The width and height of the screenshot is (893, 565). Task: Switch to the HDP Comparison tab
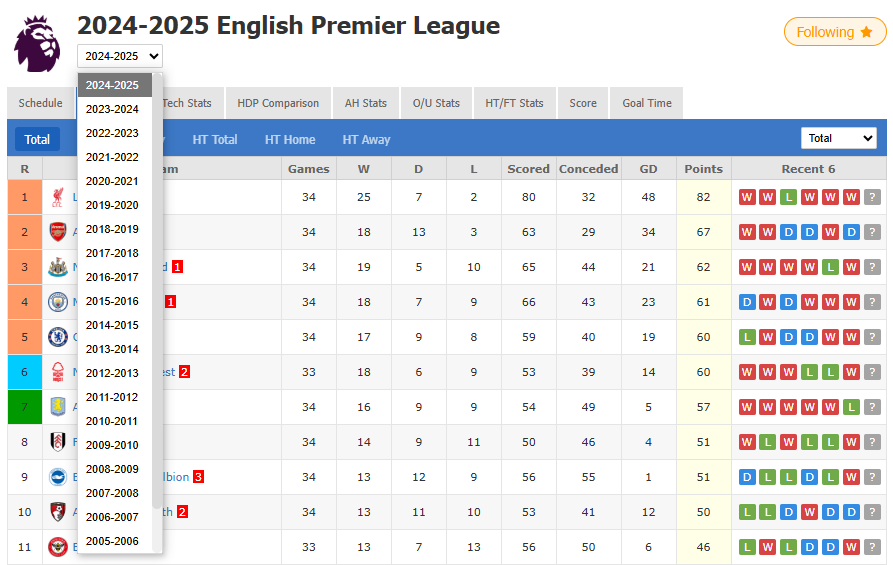click(x=278, y=103)
